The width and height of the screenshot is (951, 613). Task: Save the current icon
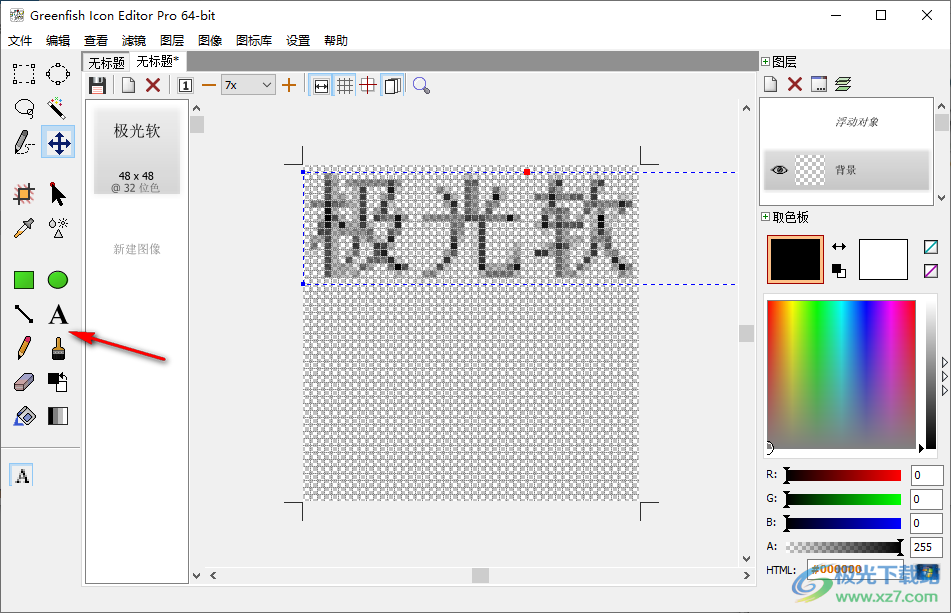96,85
